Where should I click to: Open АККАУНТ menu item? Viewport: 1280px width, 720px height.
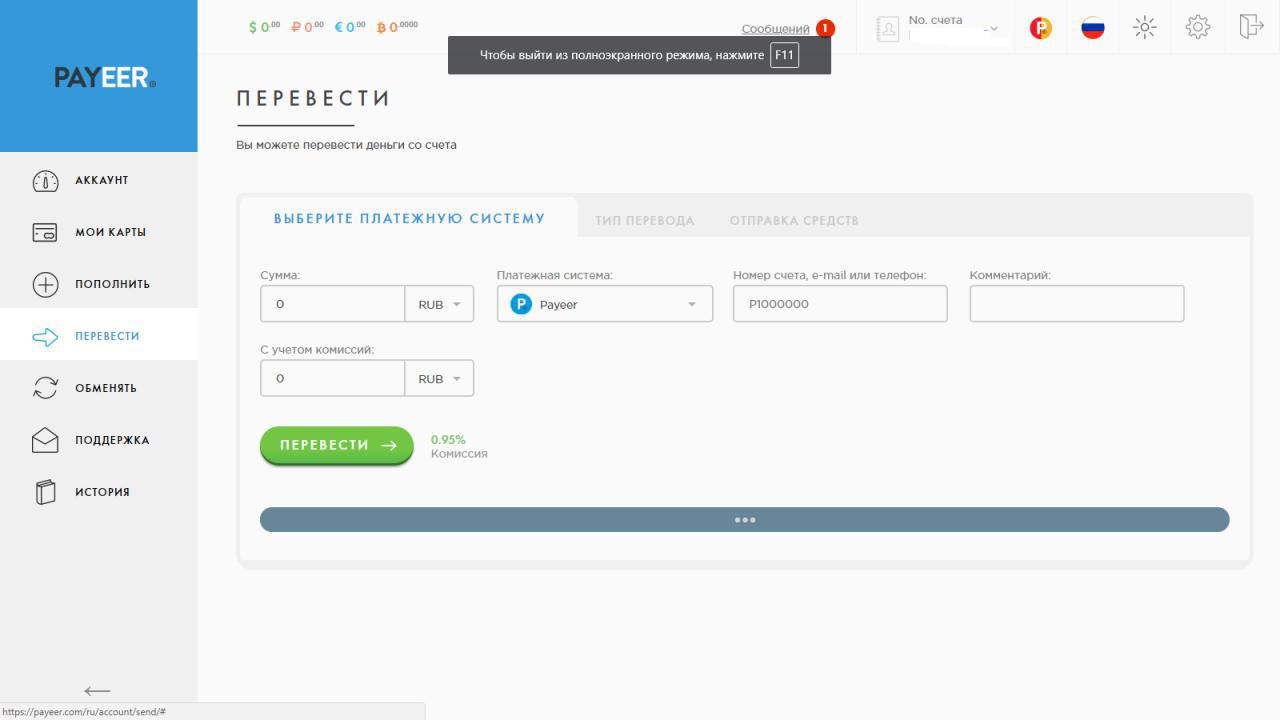coord(102,180)
